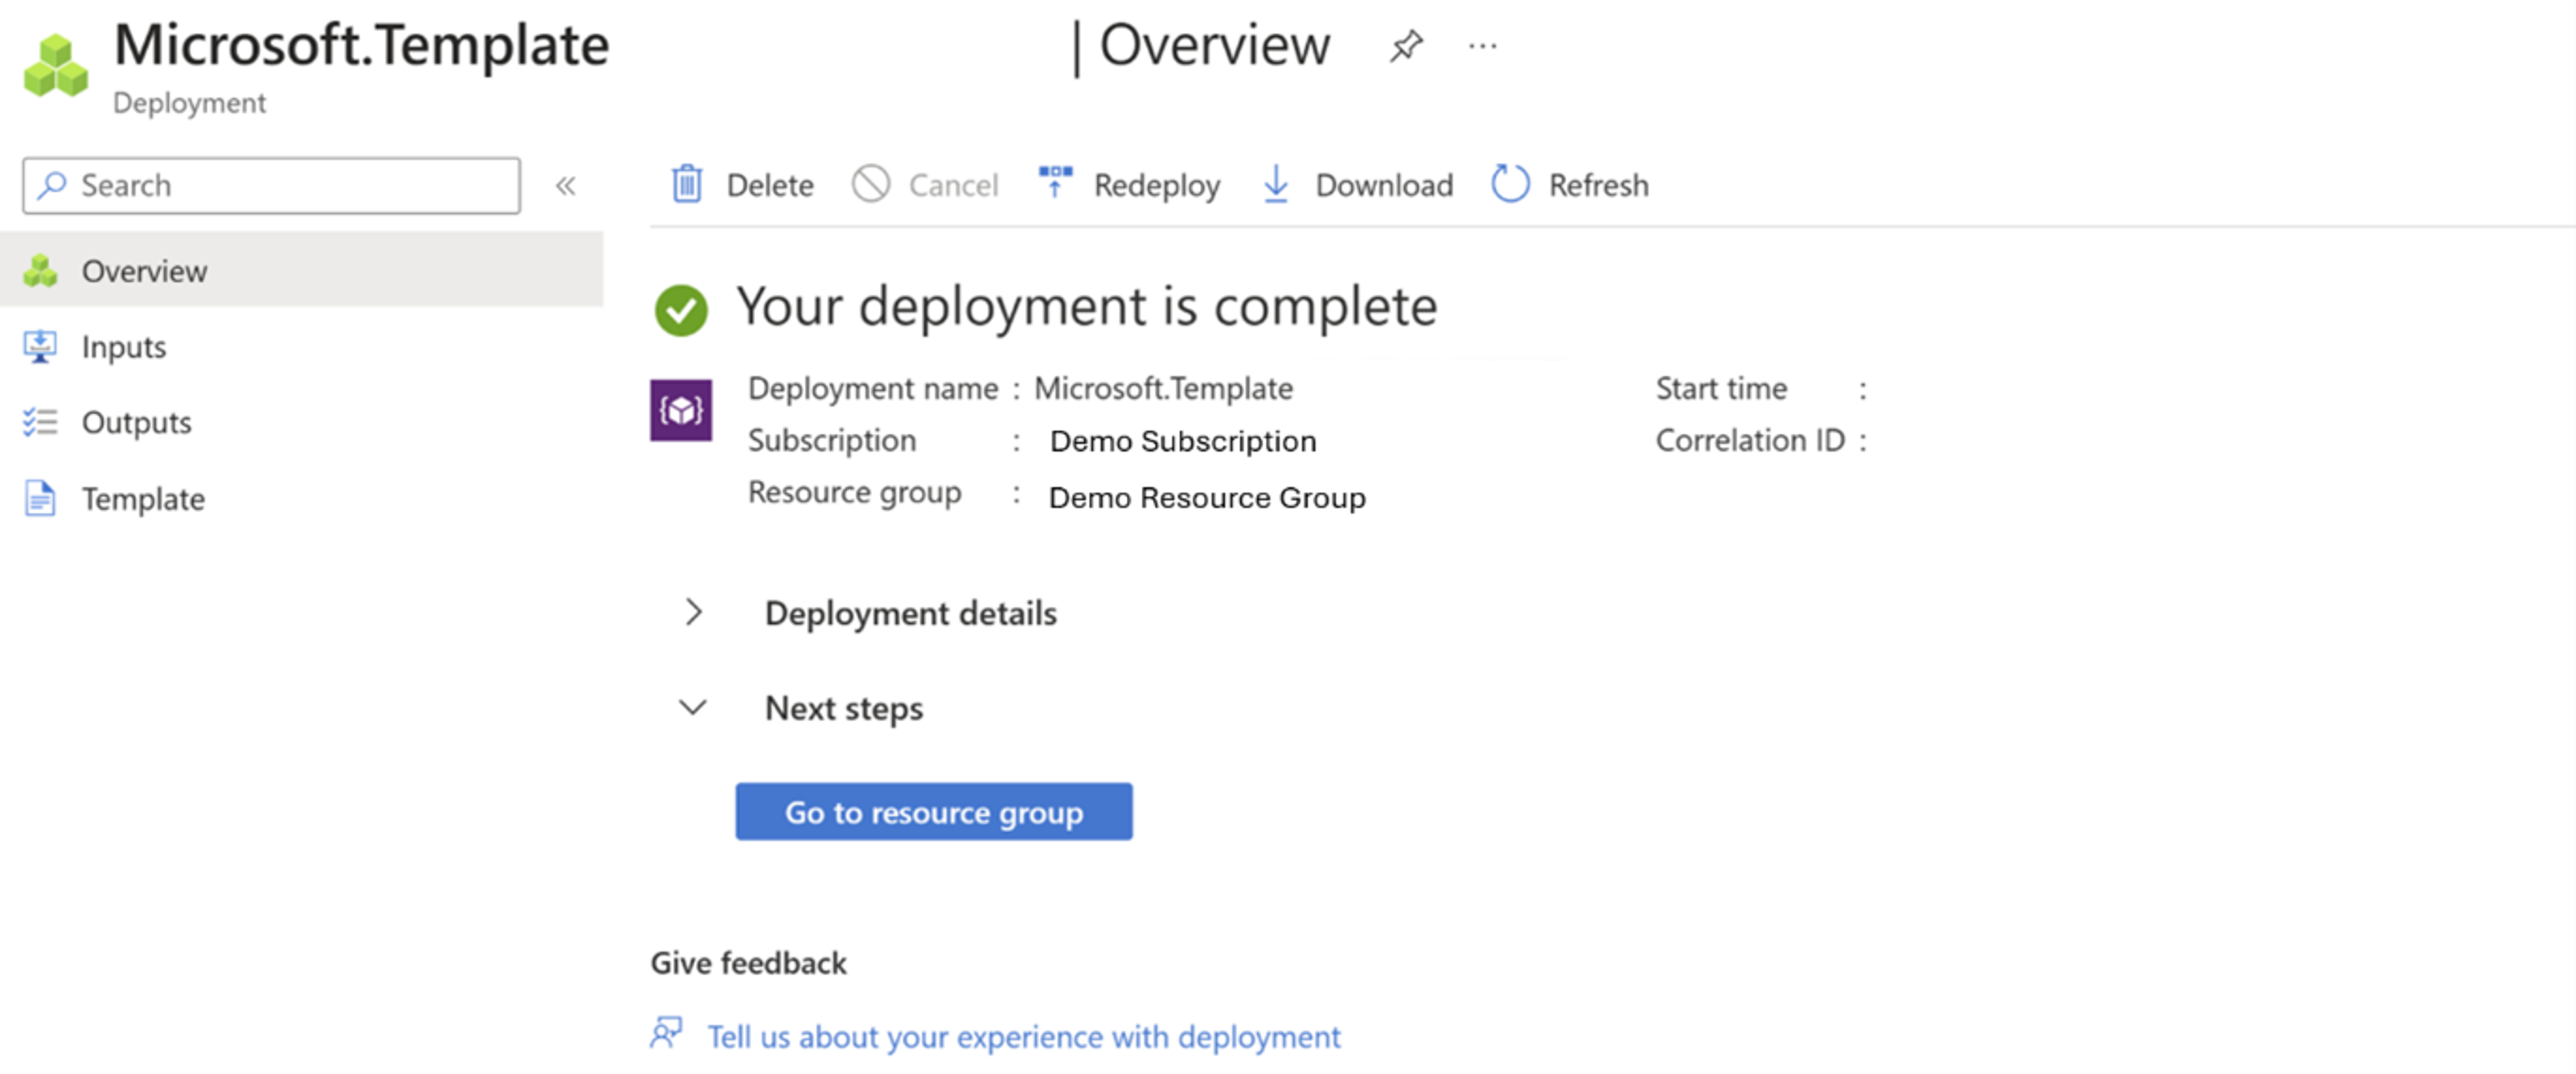Click the Redeploy icon
2576x1074 pixels.
point(1051,184)
